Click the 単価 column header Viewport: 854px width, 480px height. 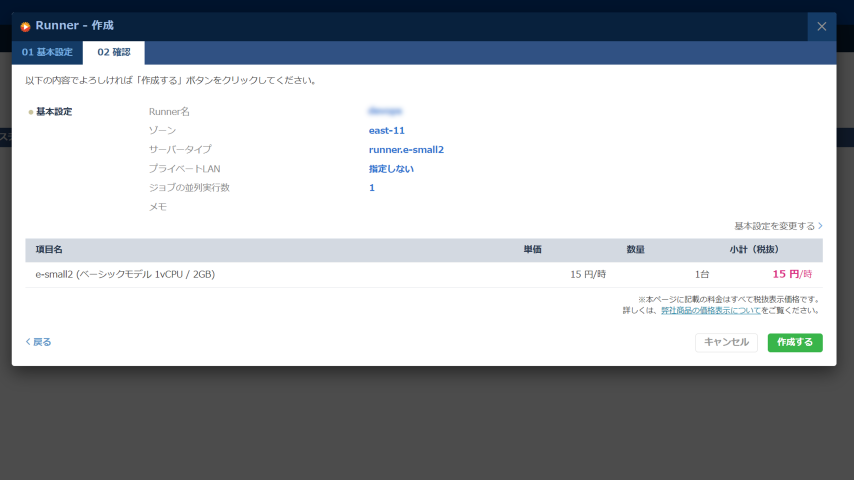[x=532, y=249]
